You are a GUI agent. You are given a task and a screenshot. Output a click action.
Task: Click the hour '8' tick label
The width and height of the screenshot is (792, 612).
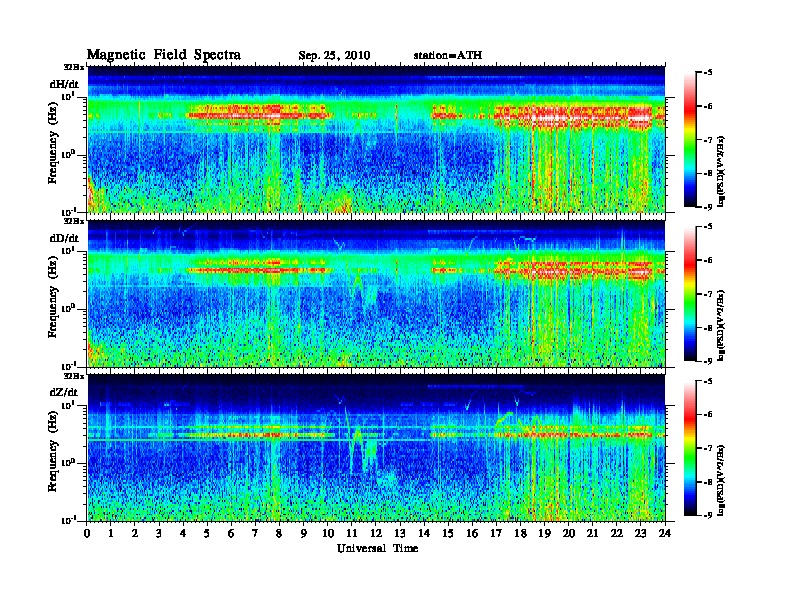(279, 533)
